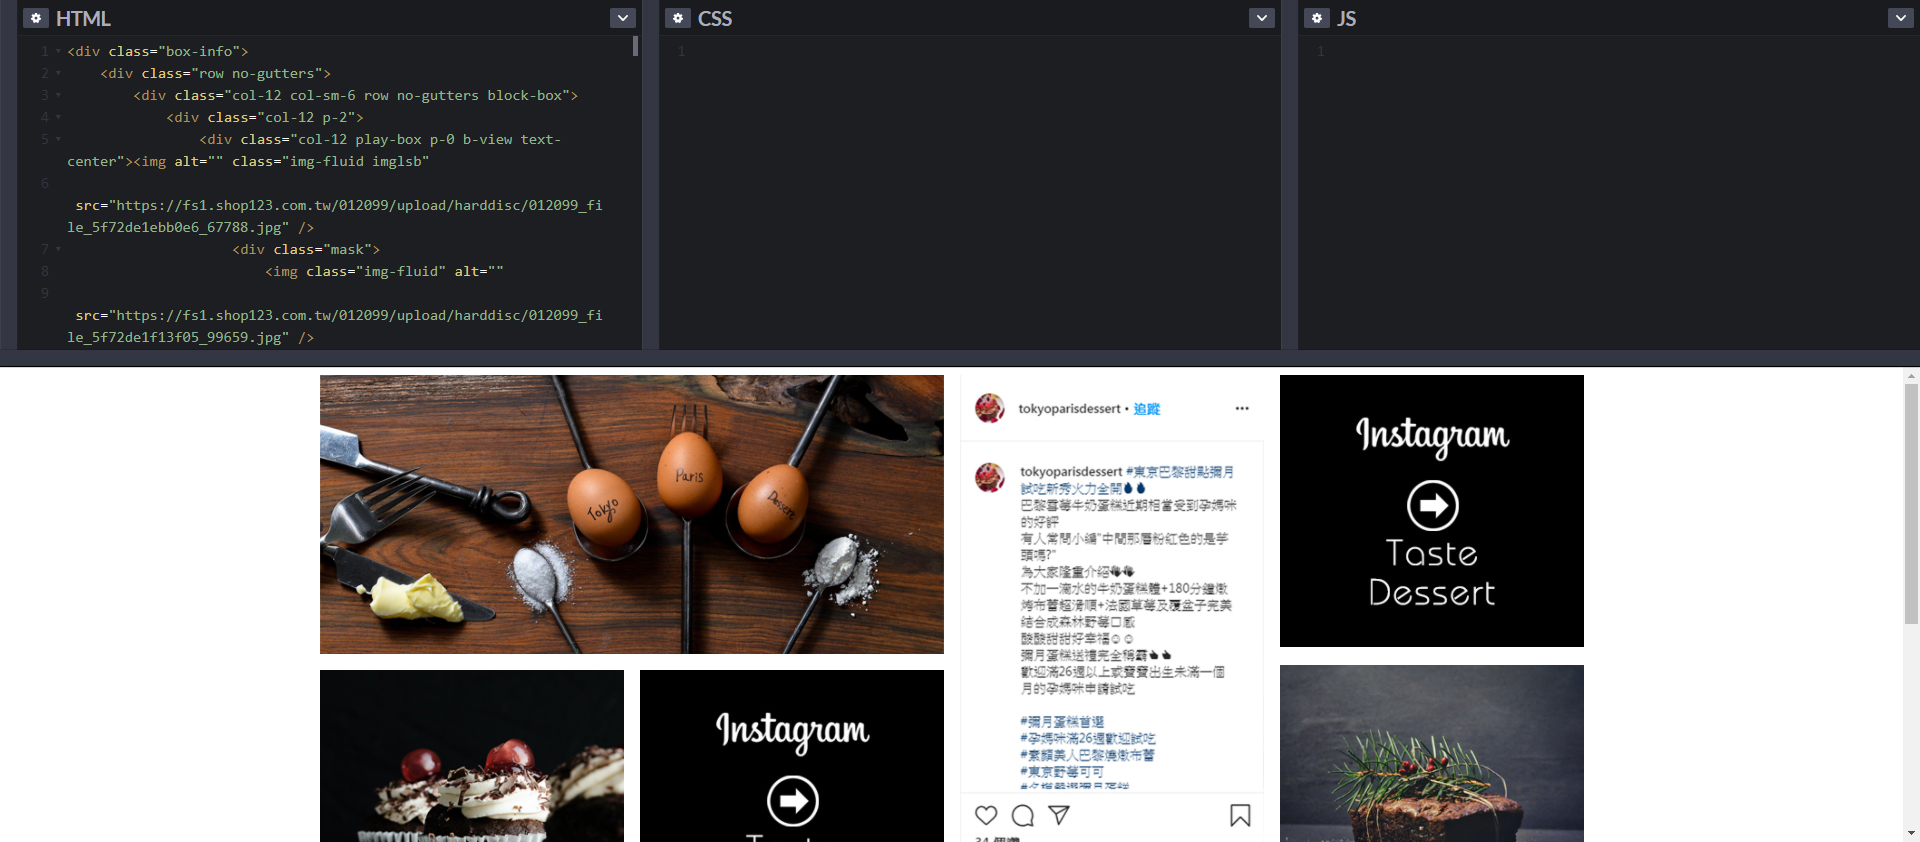Click the profile avatar in the Instagram post header
This screenshot has height=842, width=1920.
point(990,408)
